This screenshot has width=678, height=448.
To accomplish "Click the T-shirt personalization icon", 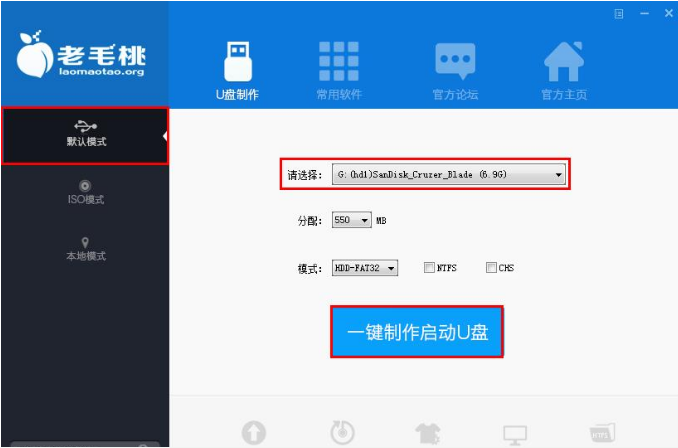I will coord(428,433).
